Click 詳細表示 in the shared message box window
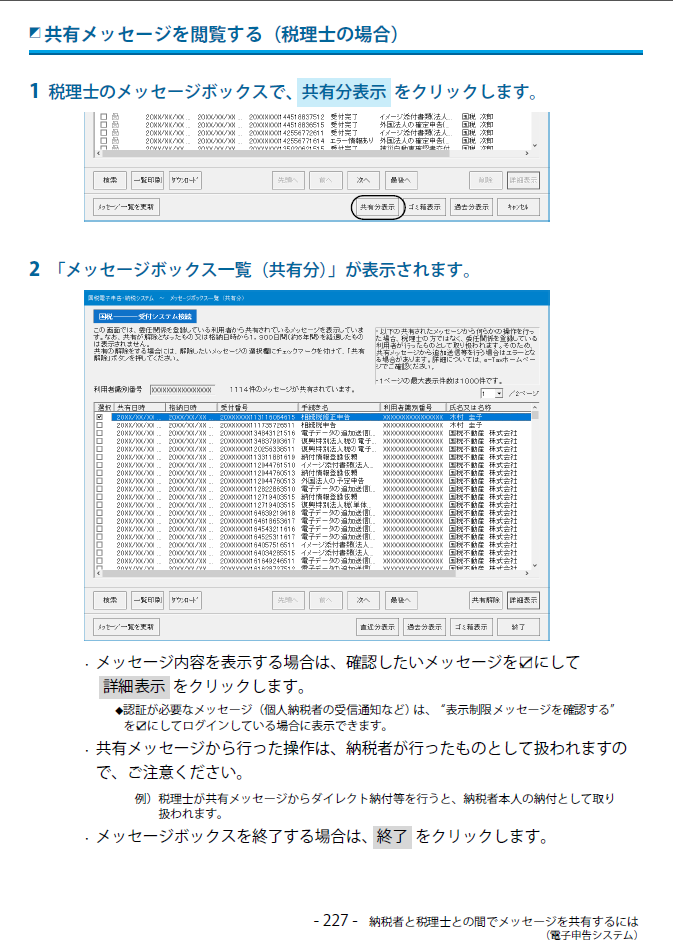Image resolution: width=673 pixels, height=942 pixels. [523, 601]
